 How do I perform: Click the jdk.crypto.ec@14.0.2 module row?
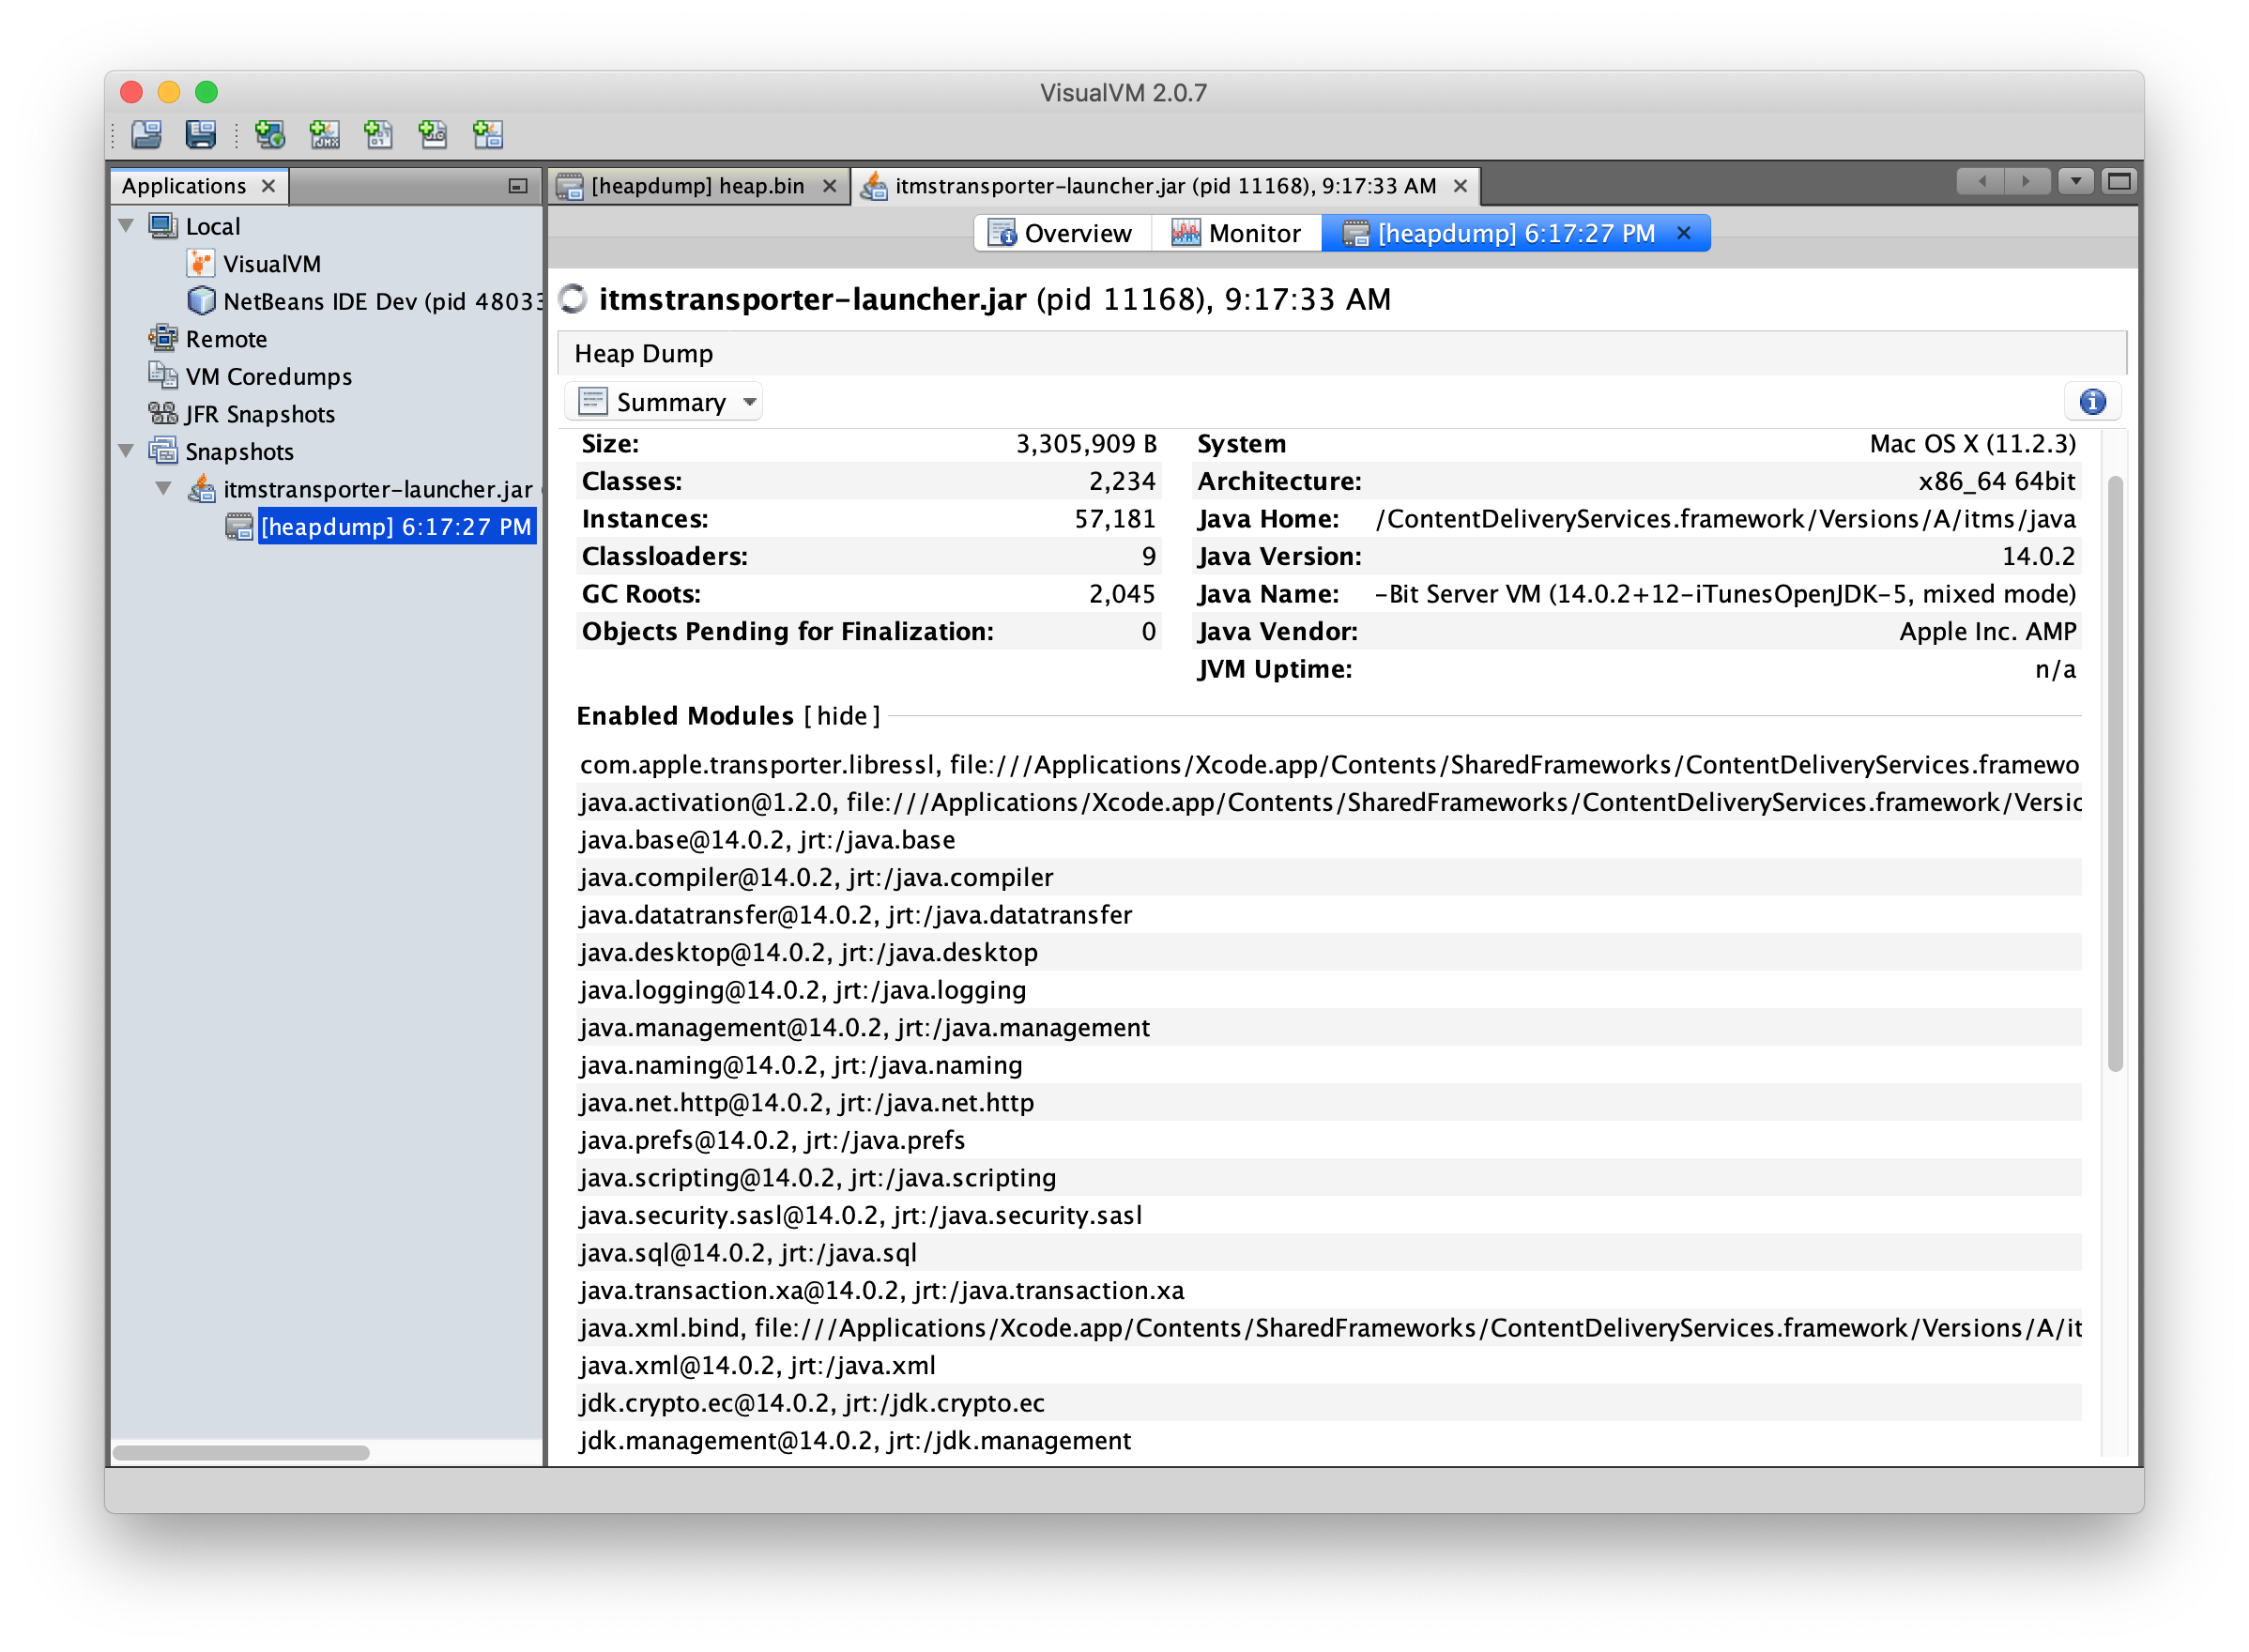(1329, 1402)
